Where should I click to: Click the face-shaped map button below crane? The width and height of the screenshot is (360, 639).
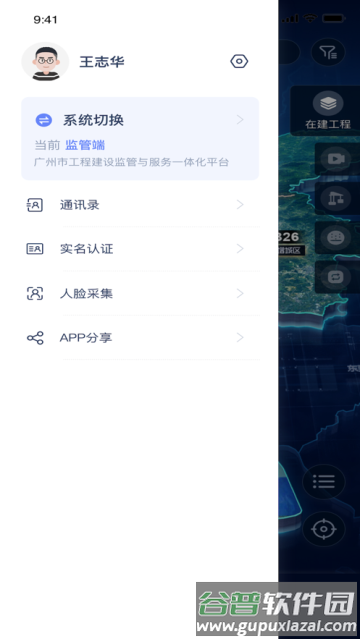[336, 238]
